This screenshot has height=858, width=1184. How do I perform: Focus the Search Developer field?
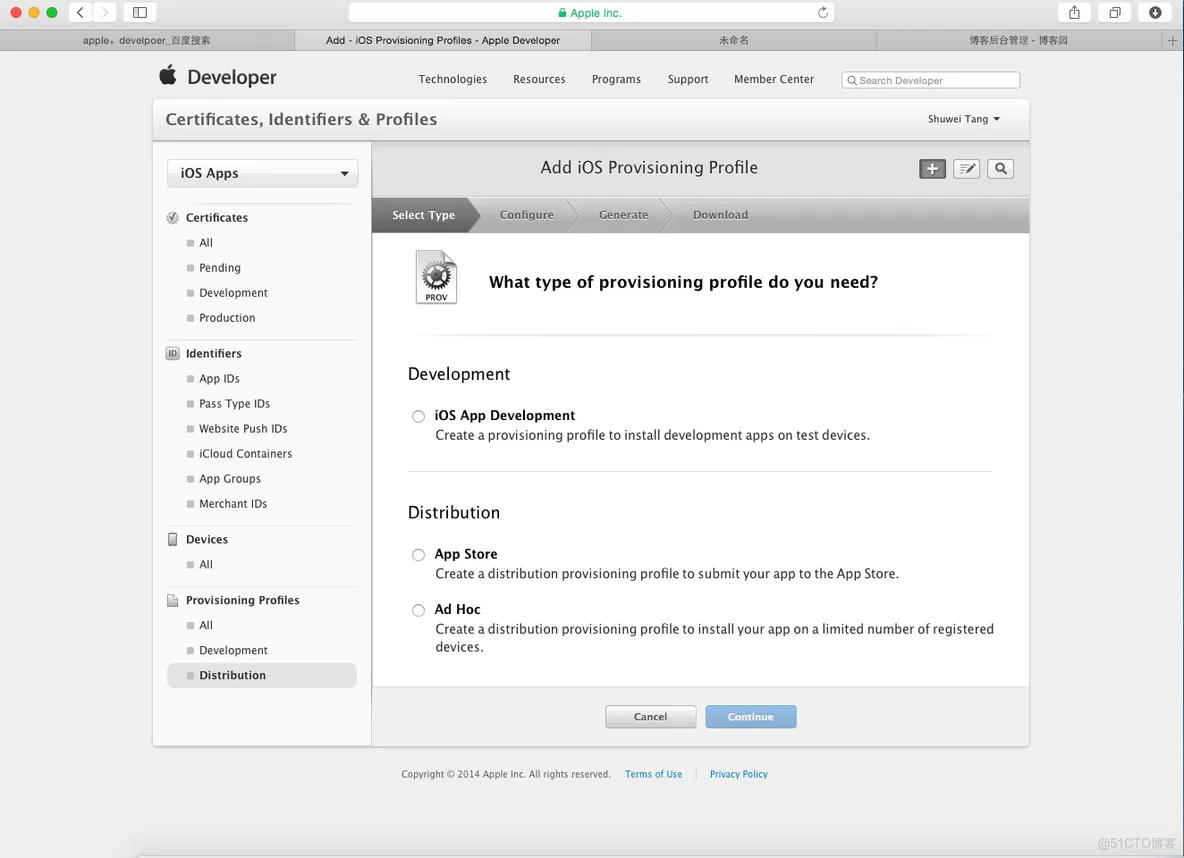(930, 80)
